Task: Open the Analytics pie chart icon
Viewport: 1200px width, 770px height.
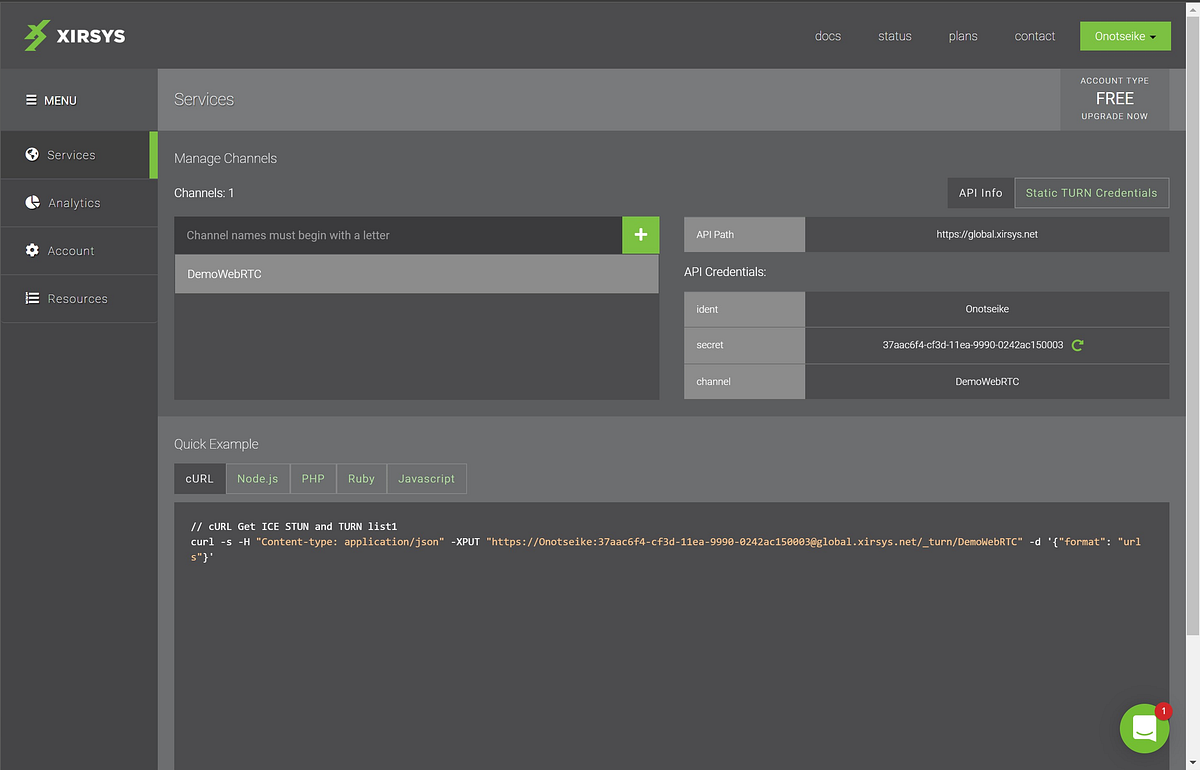Action: 35,202
